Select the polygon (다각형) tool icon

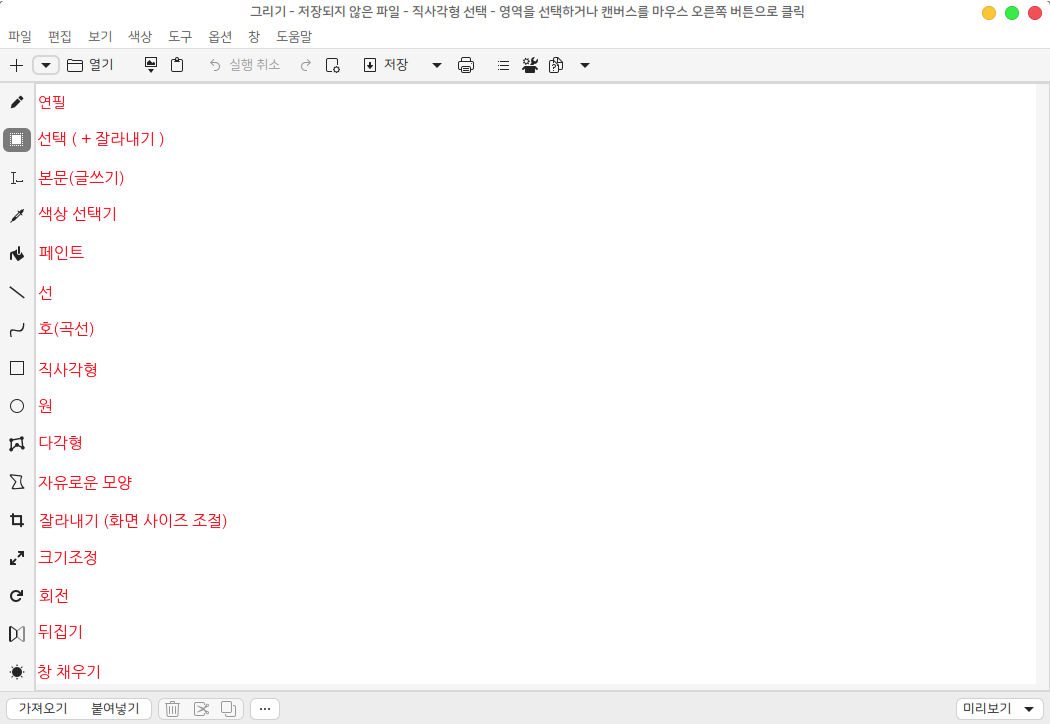[x=17, y=443]
